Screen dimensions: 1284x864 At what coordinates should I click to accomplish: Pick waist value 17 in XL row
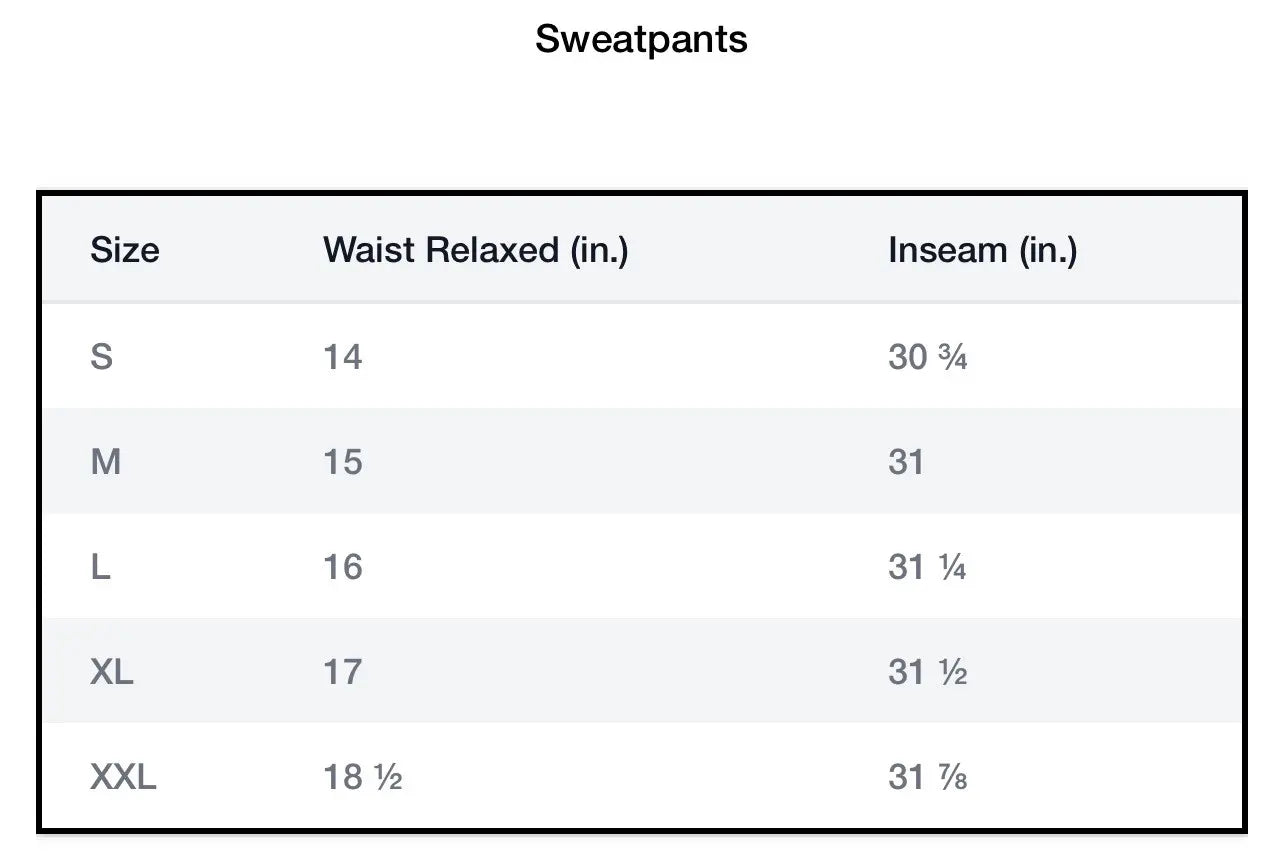(342, 672)
